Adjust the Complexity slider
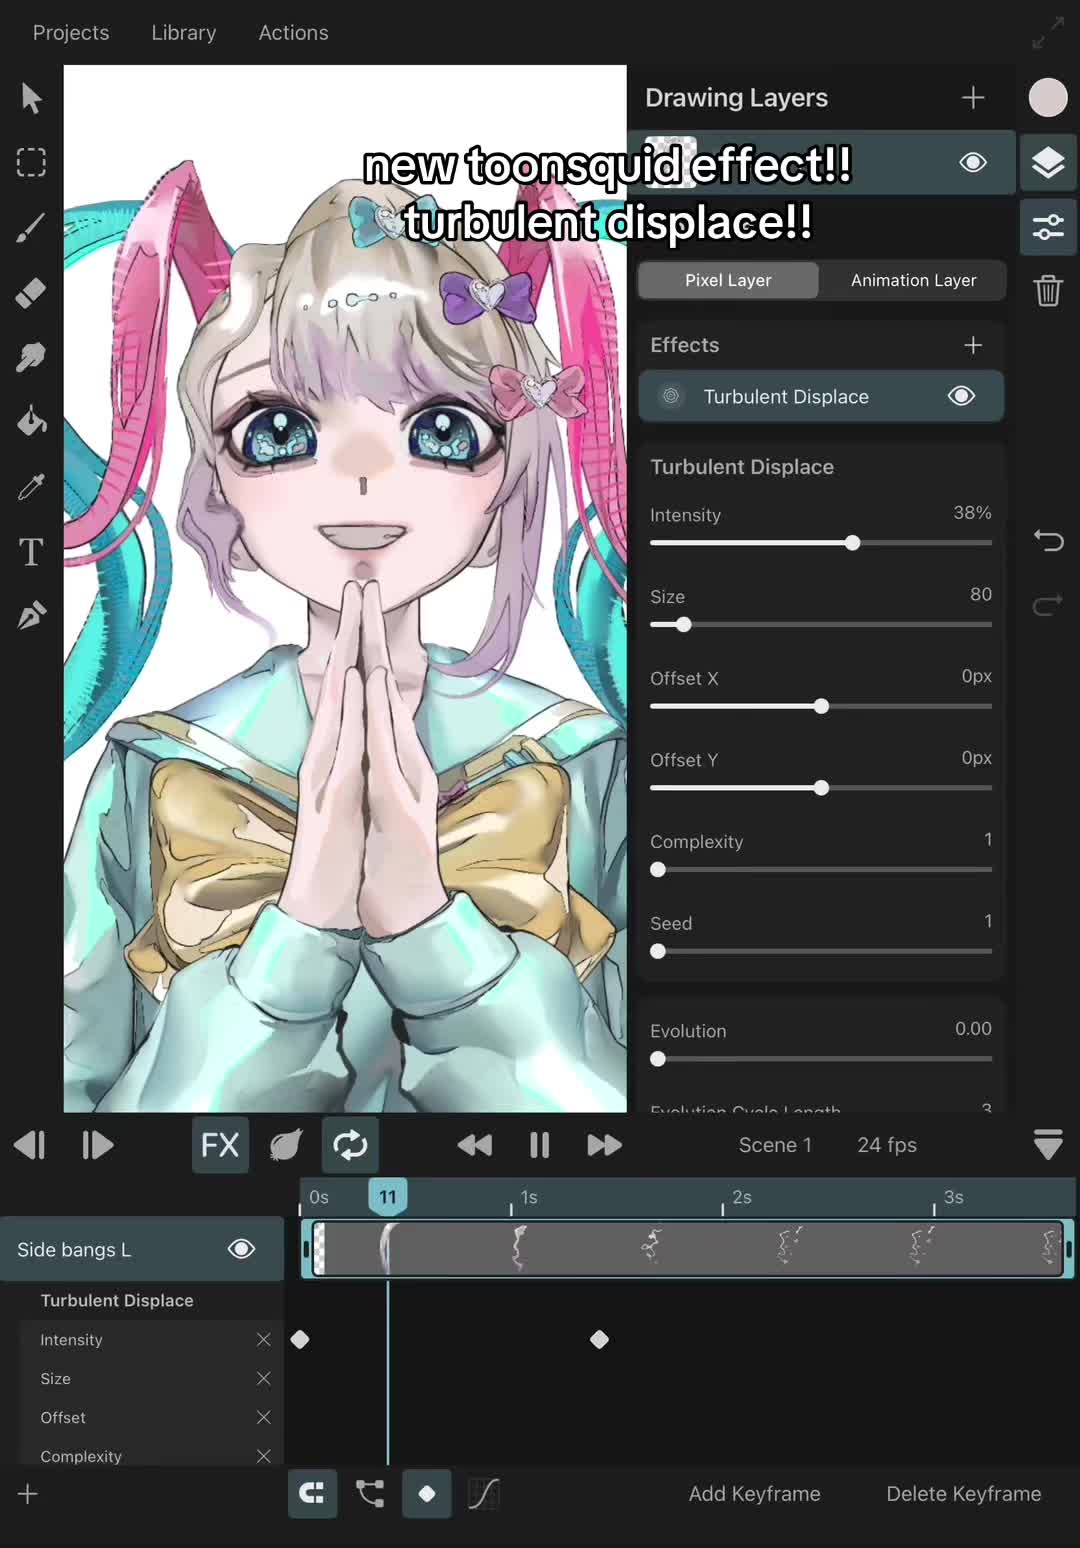 (x=658, y=870)
